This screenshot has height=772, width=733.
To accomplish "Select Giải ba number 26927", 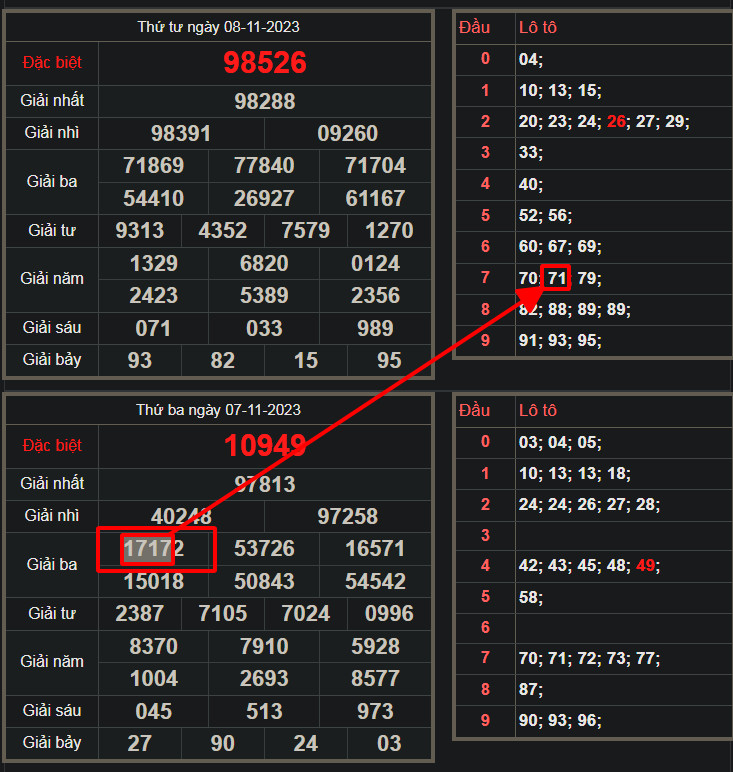I will [x=264, y=198].
